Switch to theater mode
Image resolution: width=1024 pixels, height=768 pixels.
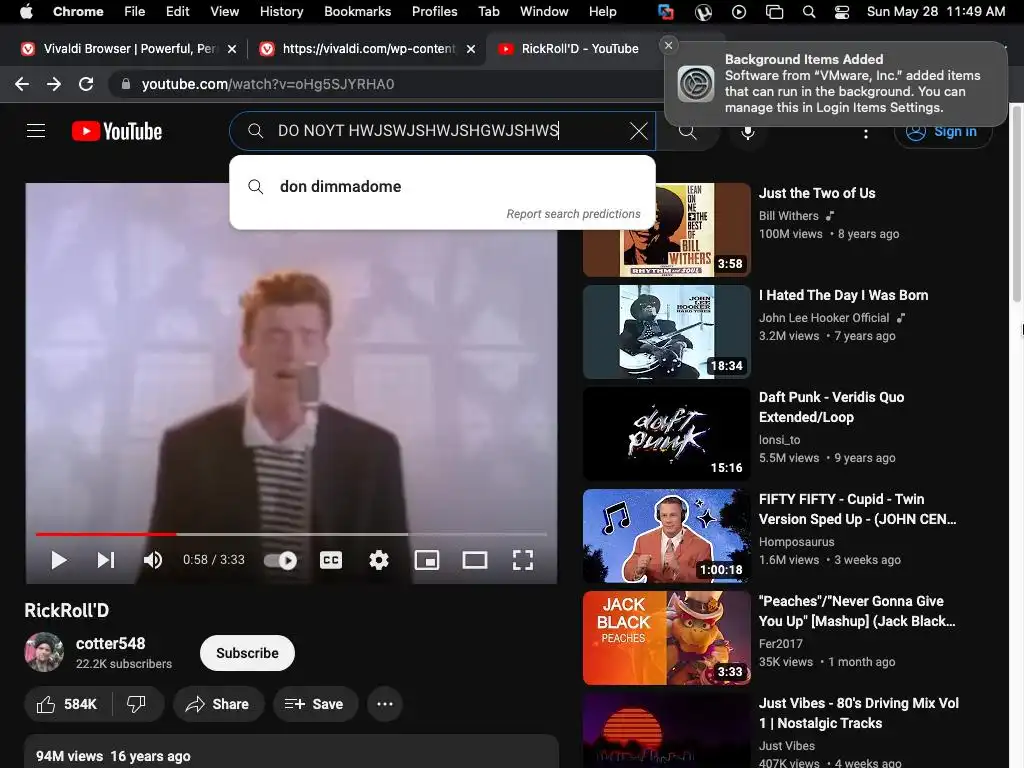pyautogui.click(x=475, y=560)
